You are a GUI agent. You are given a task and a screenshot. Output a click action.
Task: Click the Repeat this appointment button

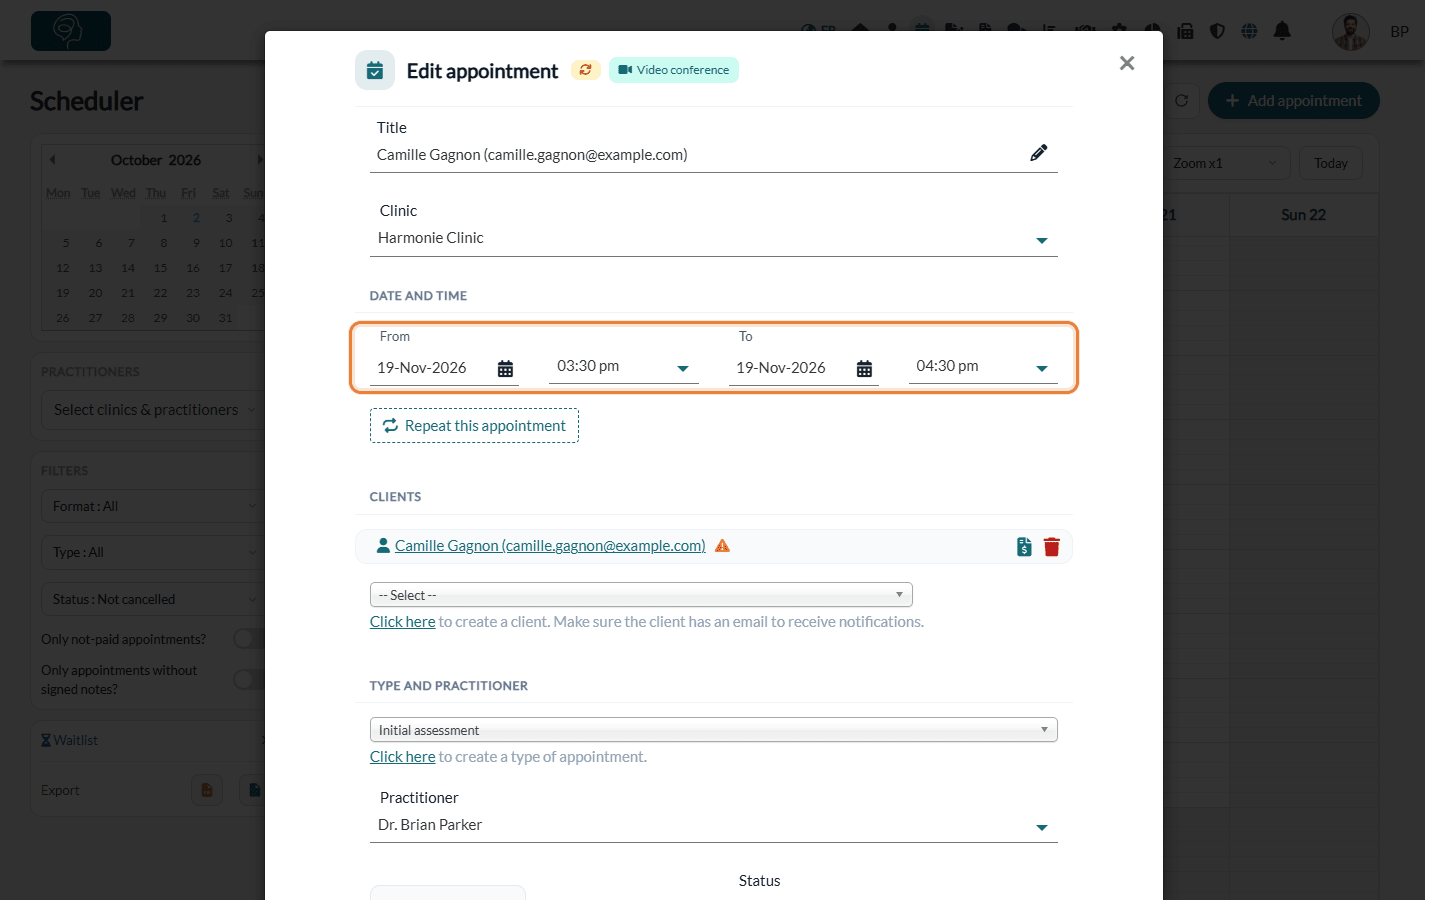[474, 426]
